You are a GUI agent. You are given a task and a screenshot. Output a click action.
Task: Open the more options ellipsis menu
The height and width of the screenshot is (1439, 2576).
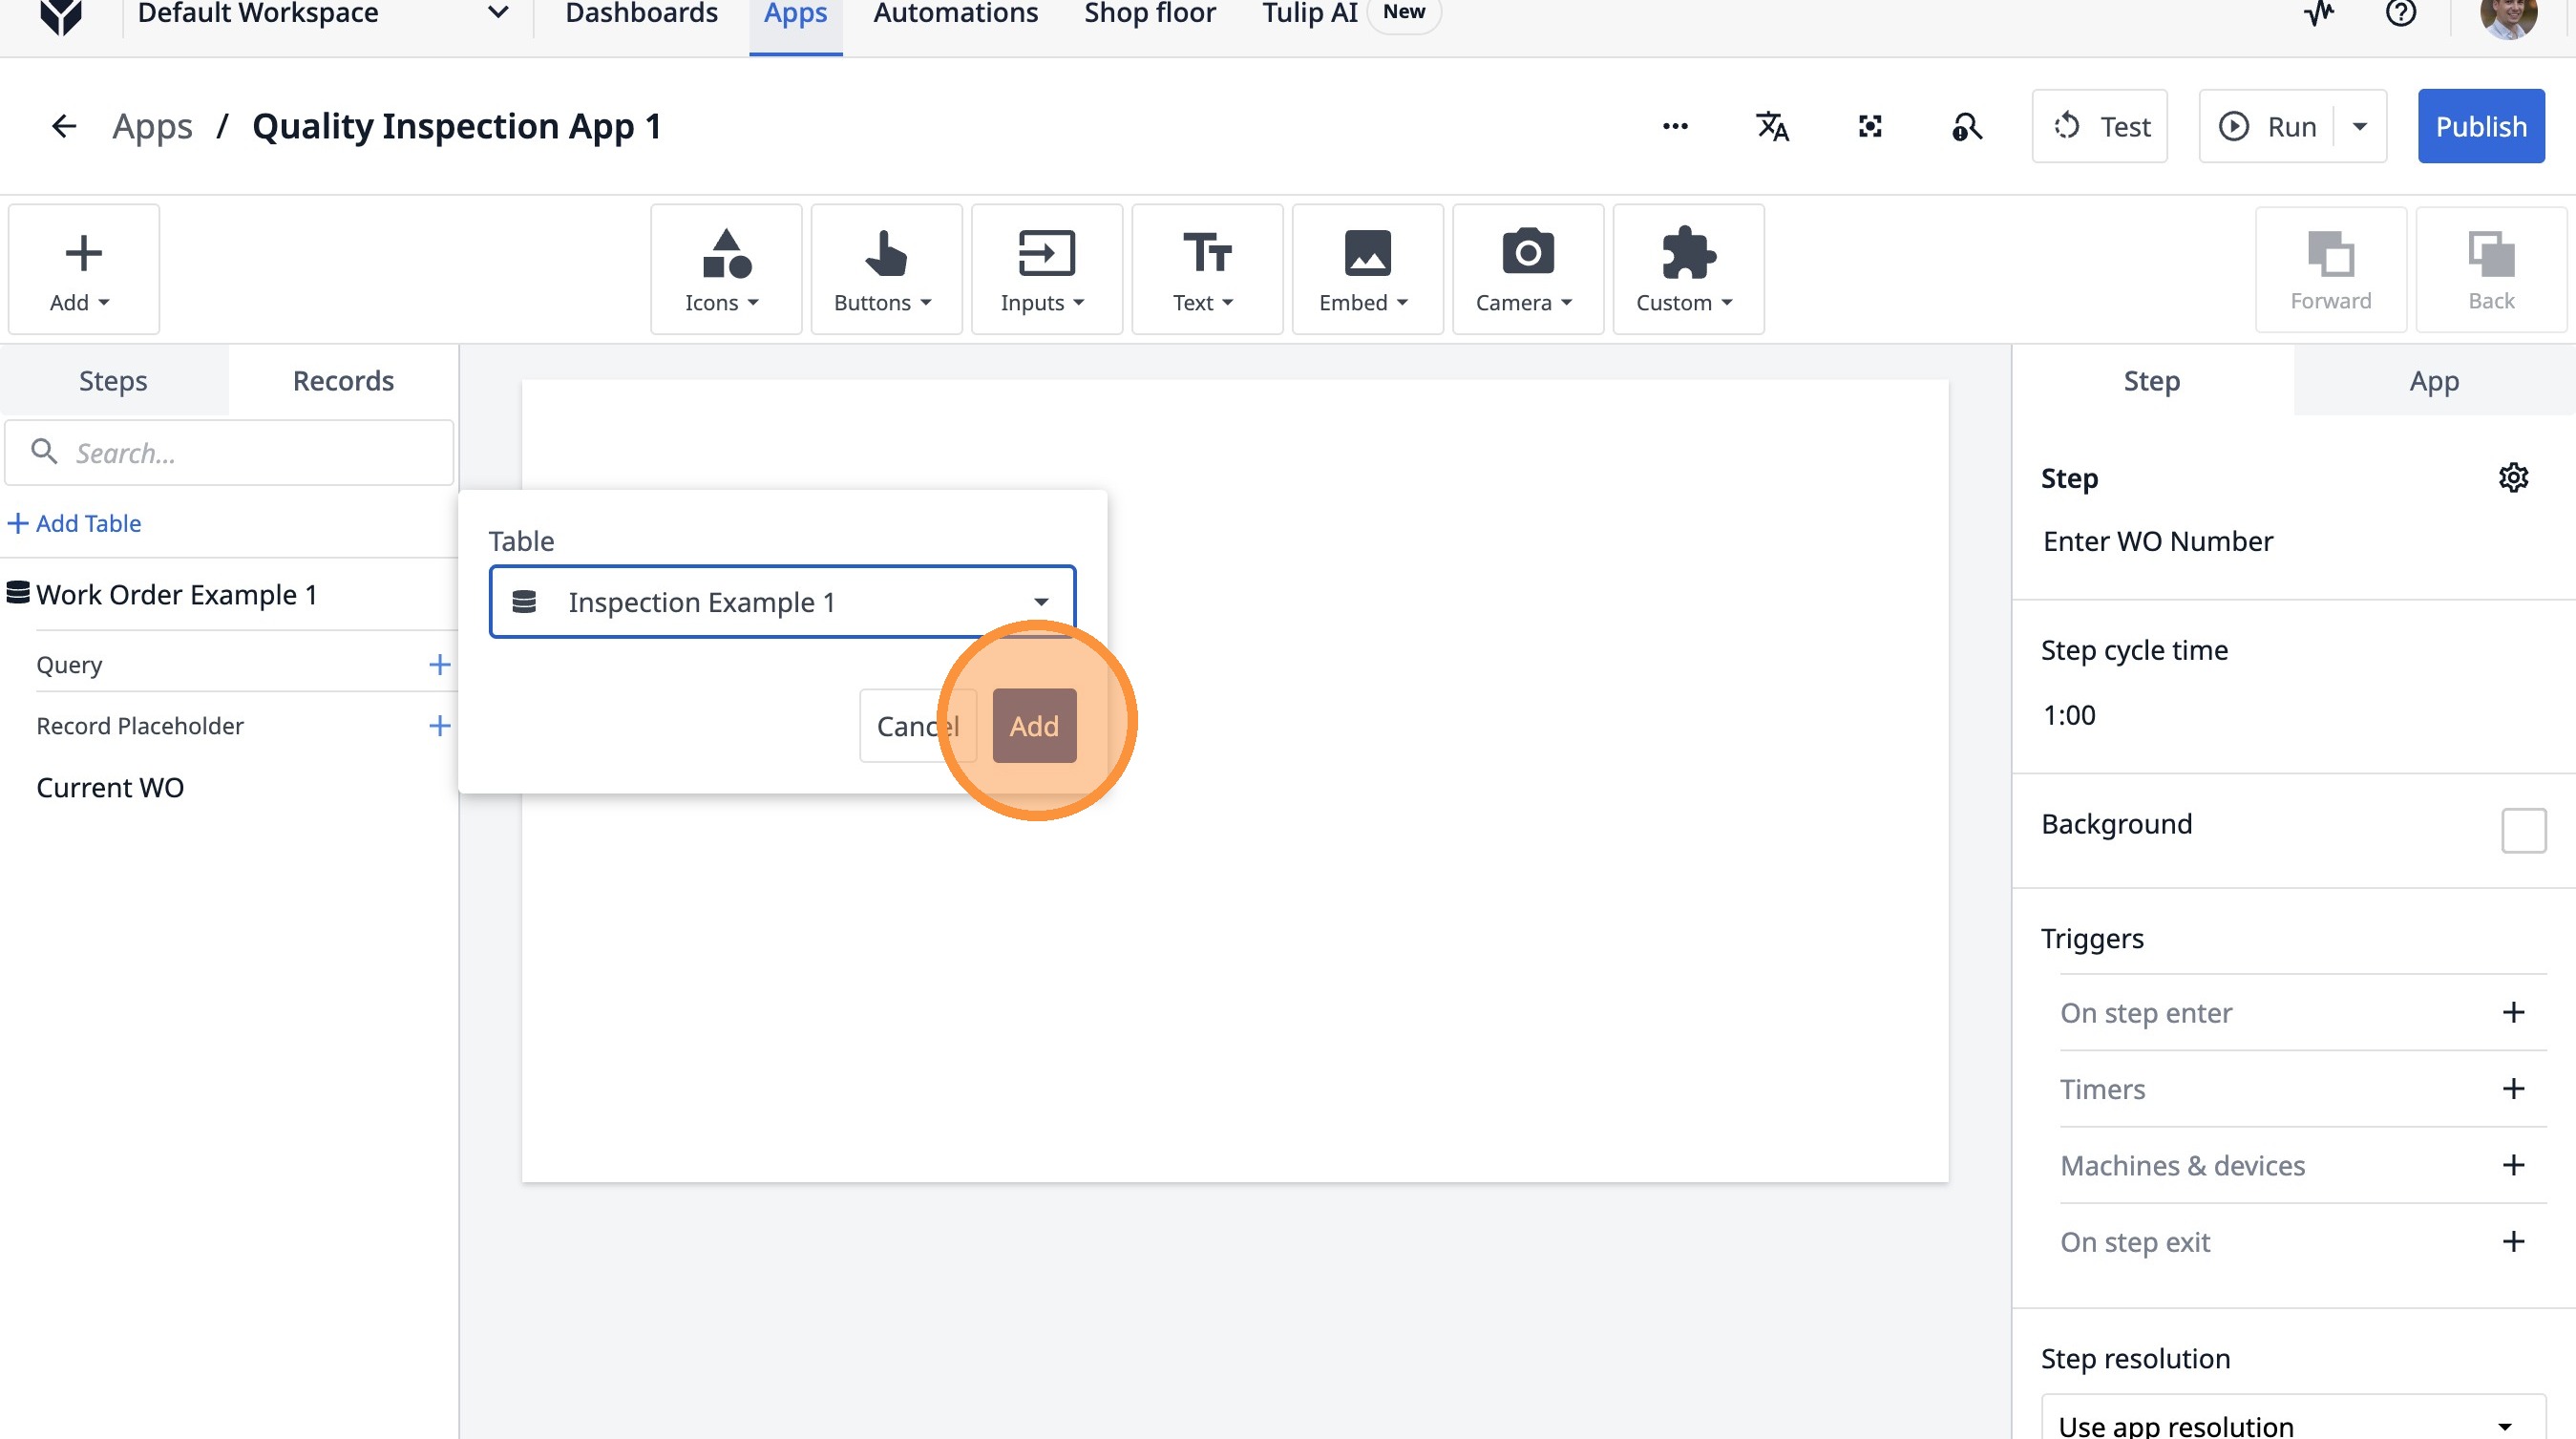pyautogui.click(x=1675, y=126)
